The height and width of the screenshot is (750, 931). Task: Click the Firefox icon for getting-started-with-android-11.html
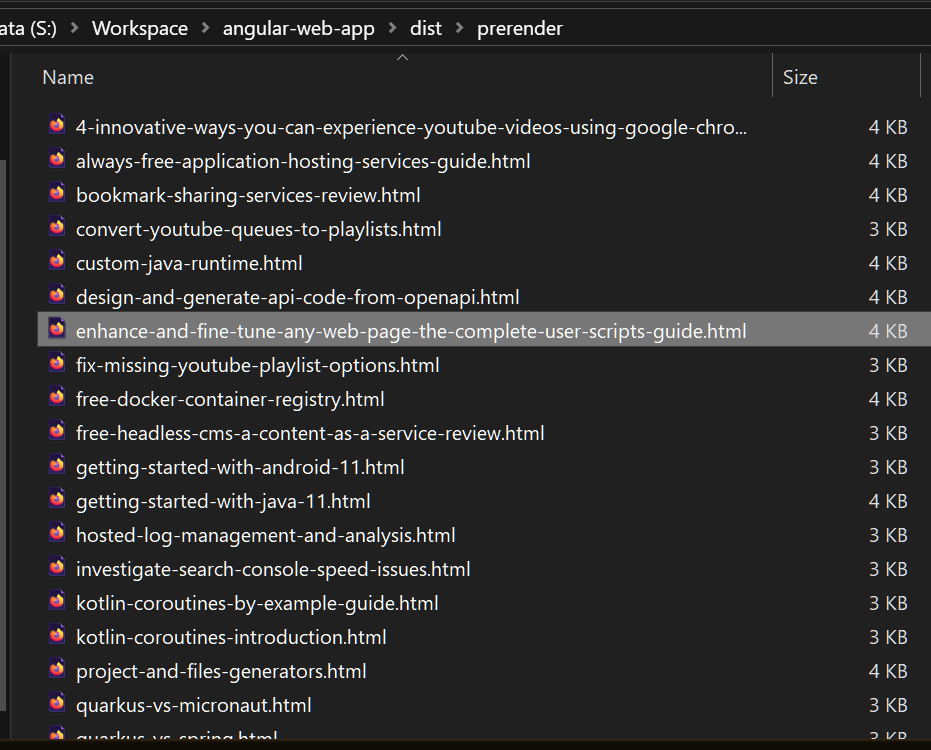[57, 466]
